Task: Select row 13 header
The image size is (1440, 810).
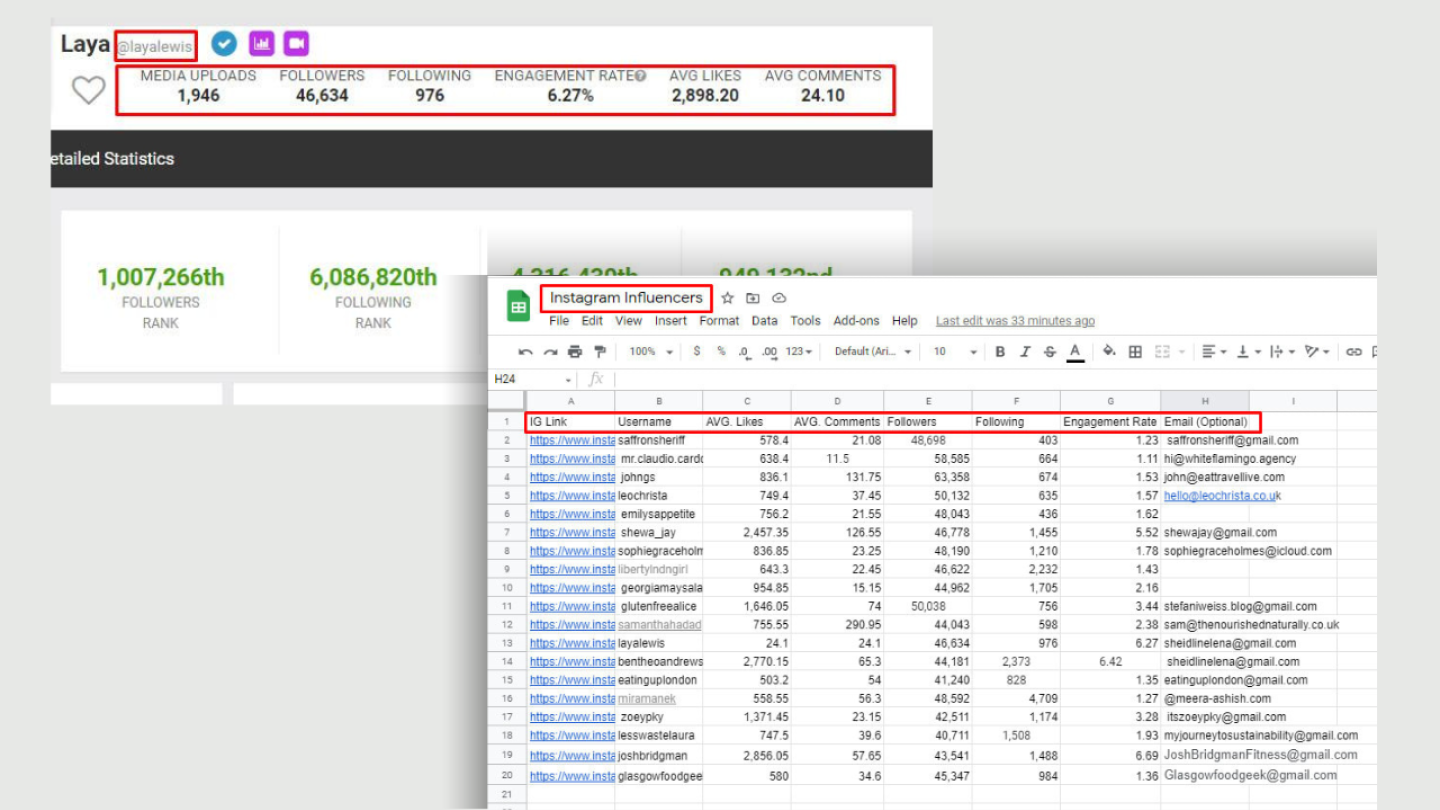Action: click(x=507, y=643)
